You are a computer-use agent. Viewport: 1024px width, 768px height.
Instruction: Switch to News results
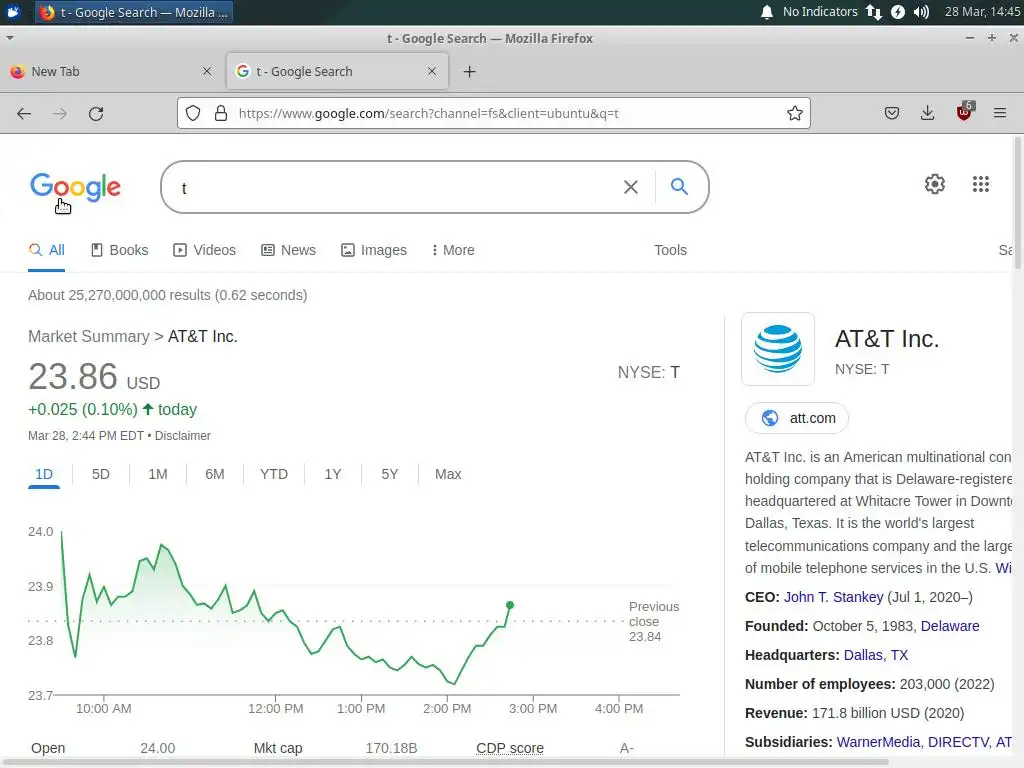[289, 250]
